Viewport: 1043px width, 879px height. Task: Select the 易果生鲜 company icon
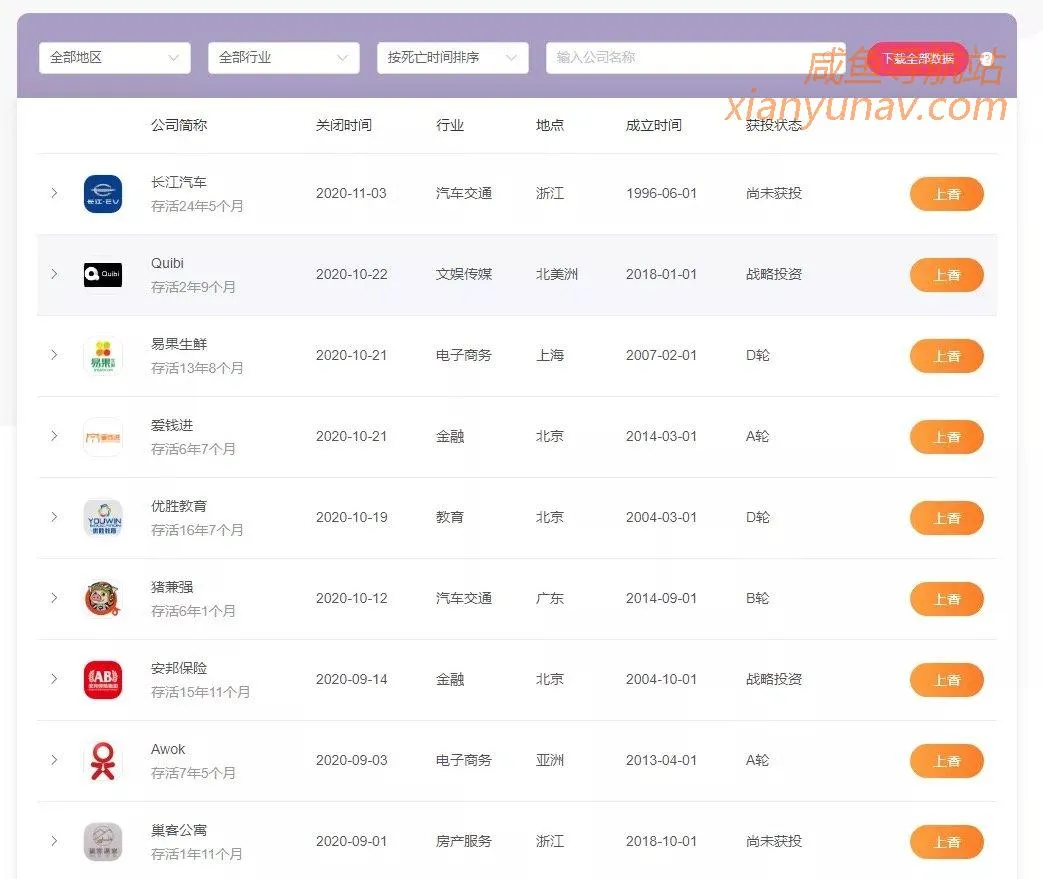click(102, 355)
